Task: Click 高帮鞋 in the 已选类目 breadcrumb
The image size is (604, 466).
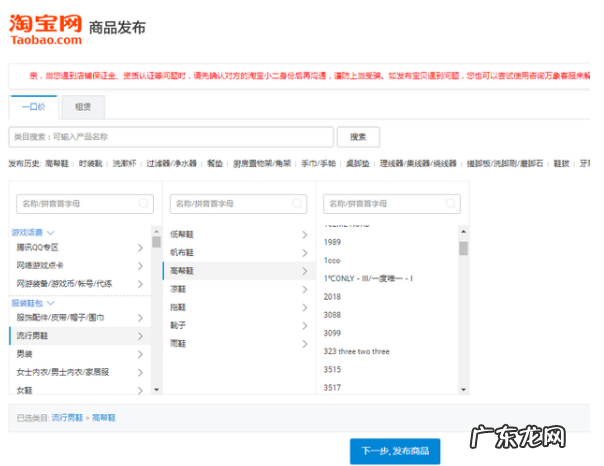Action: [104, 418]
